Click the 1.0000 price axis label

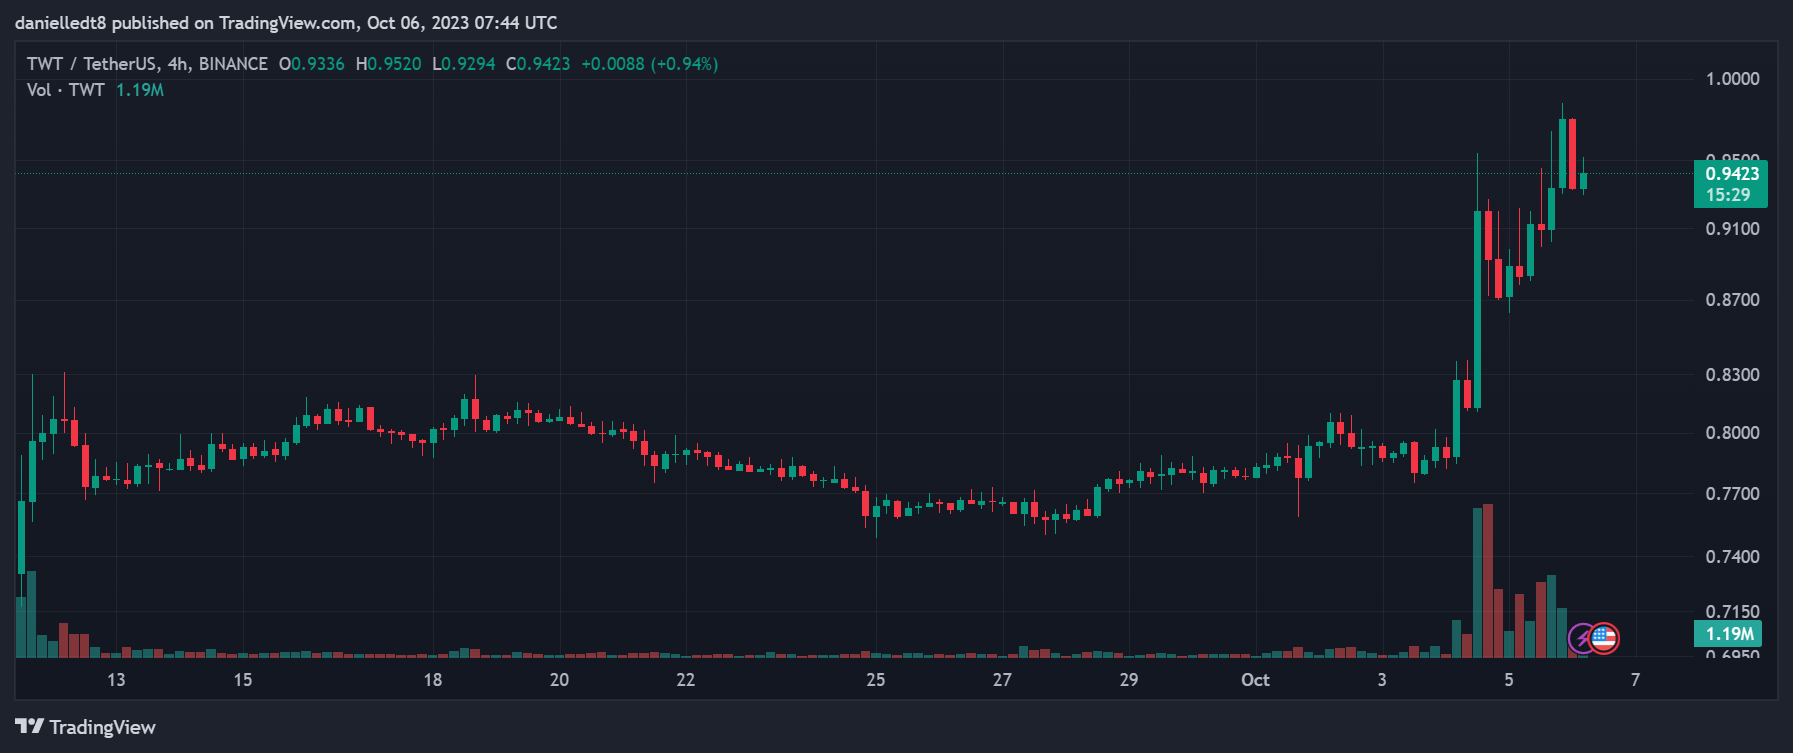click(1732, 79)
